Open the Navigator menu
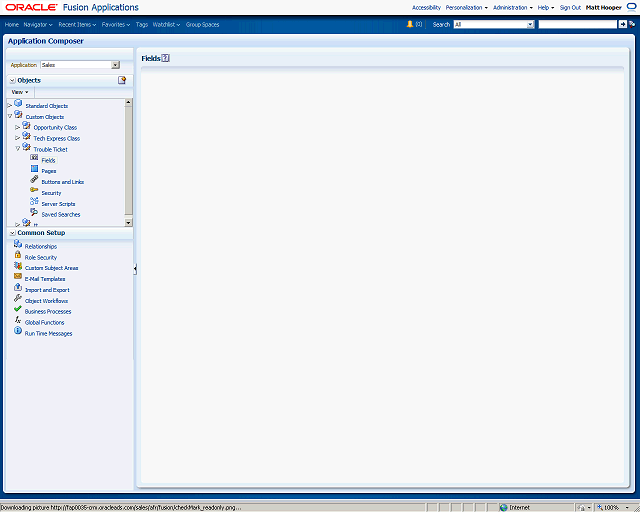The width and height of the screenshot is (640, 512). pos(38,24)
